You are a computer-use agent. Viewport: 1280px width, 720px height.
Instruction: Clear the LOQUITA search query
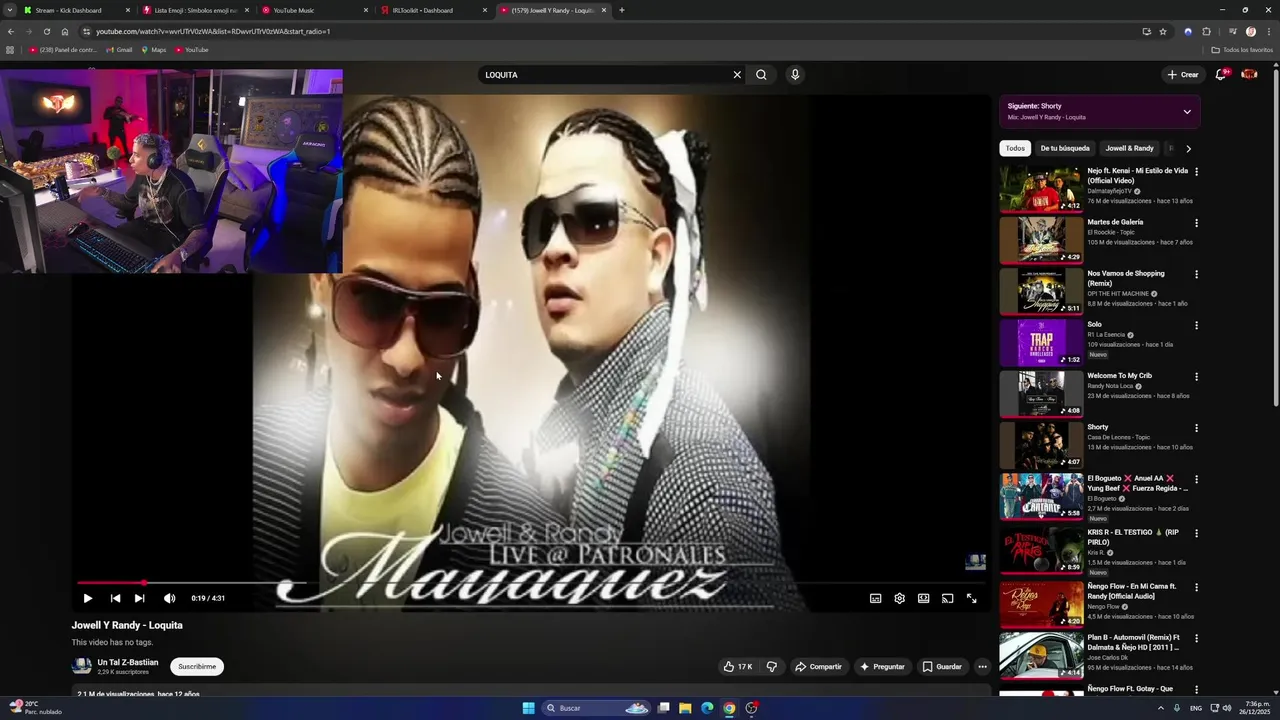(737, 75)
